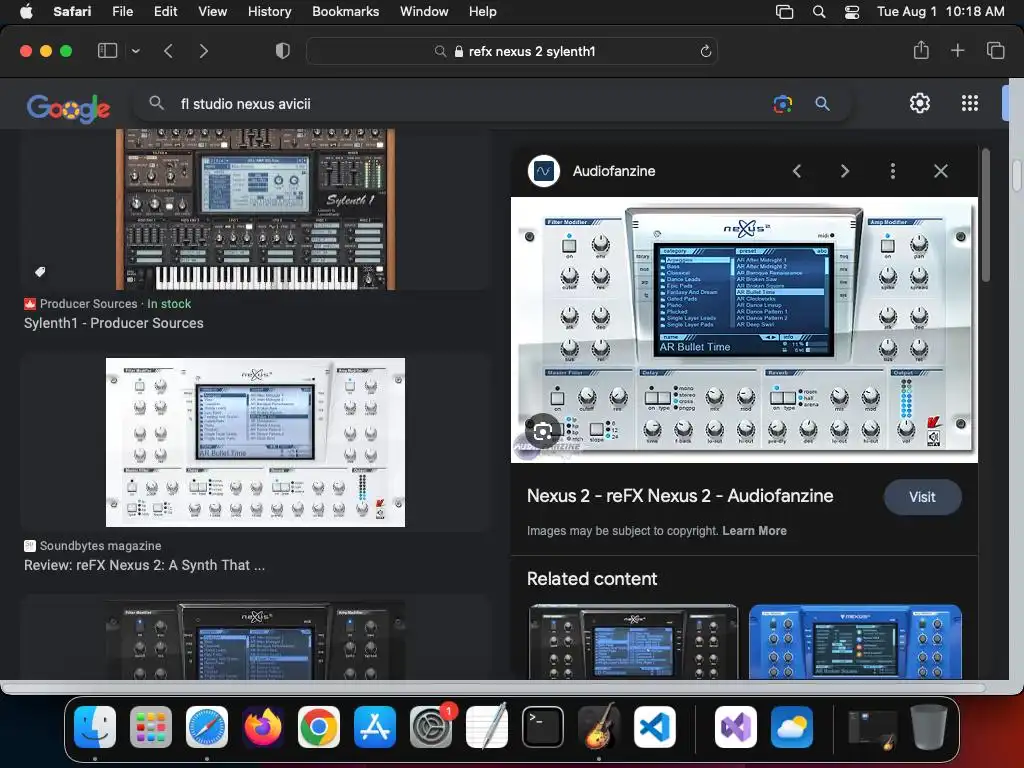The image size is (1024, 768).
Task: Launch Firefox from the Dock
Action: coord(263,726)
